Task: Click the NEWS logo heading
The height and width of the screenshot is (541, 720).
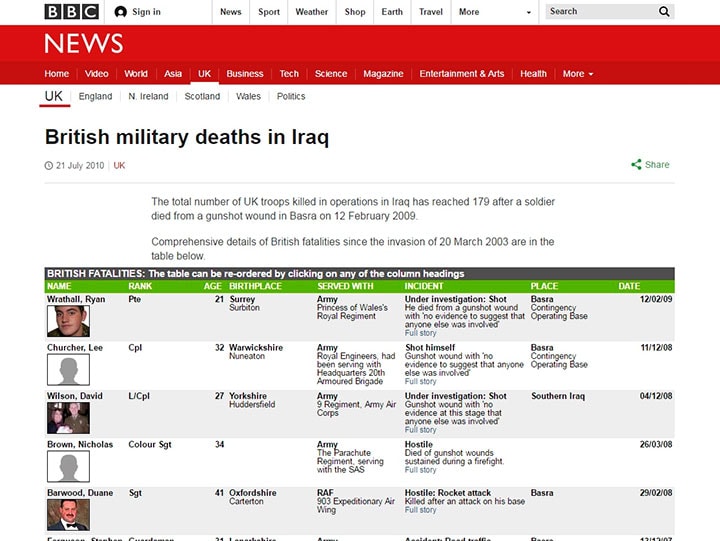Action: pyautogui.click(x=84, y=43)
